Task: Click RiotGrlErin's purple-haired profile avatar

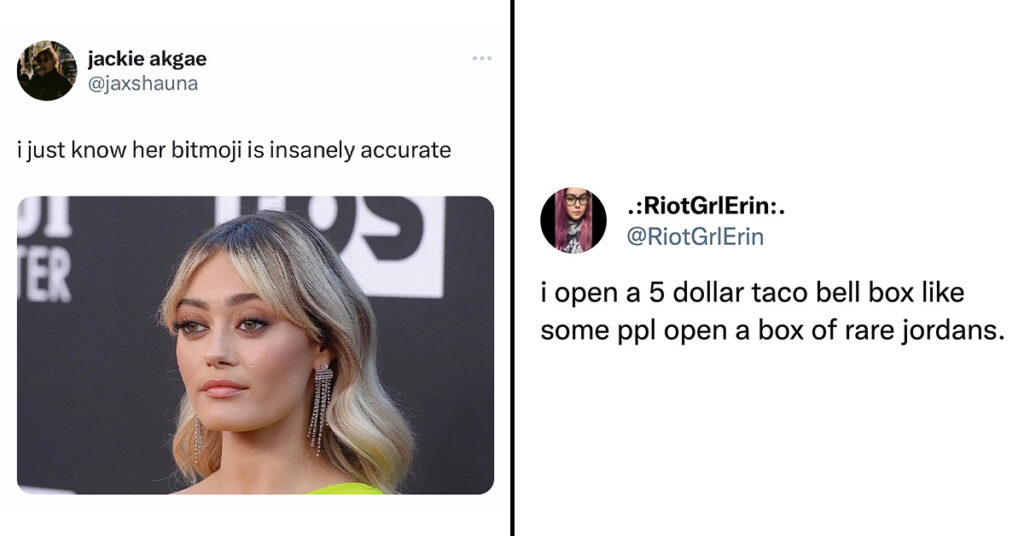Action: point(573,221)
